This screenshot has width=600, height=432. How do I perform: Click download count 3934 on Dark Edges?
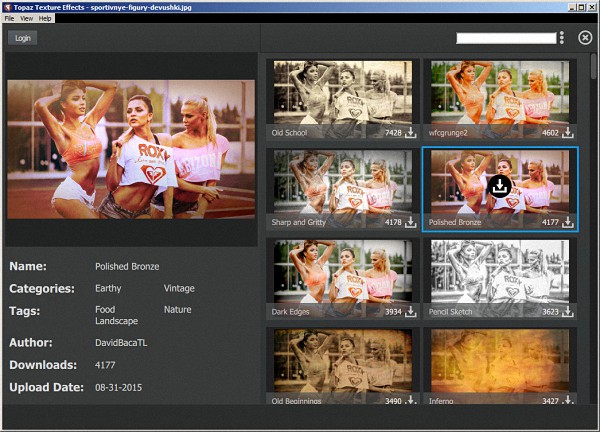(x=393, y=312)
